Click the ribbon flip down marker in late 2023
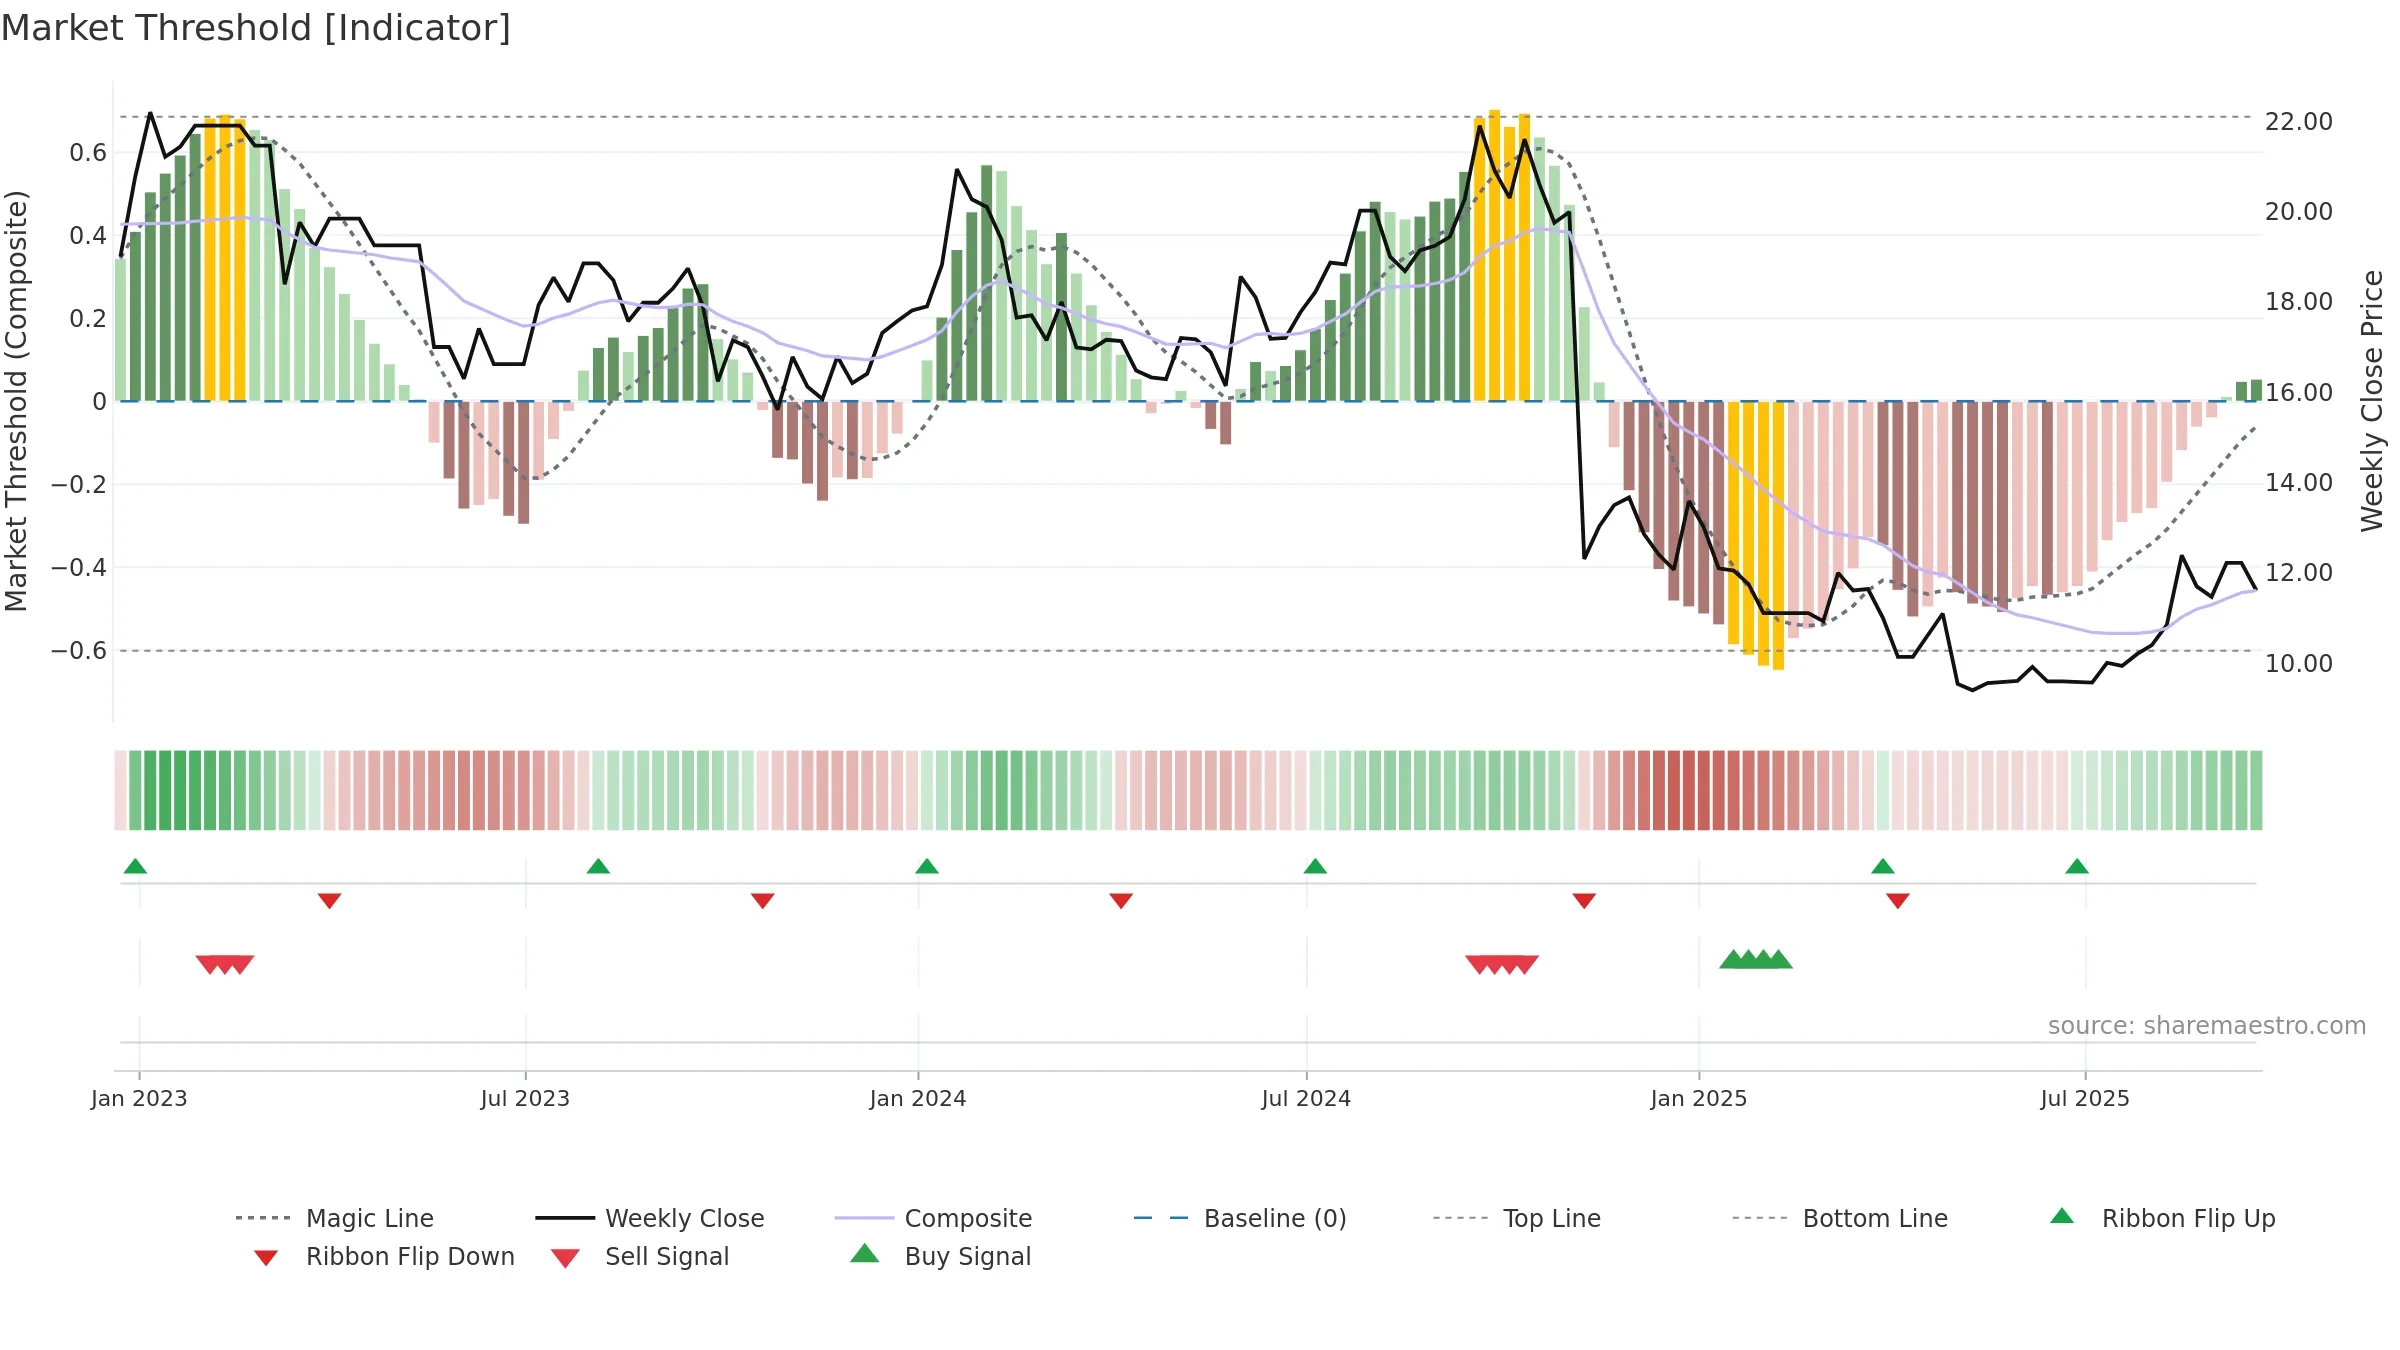The width and height of the screenshot is (2400, 1350). pos(763,901)
